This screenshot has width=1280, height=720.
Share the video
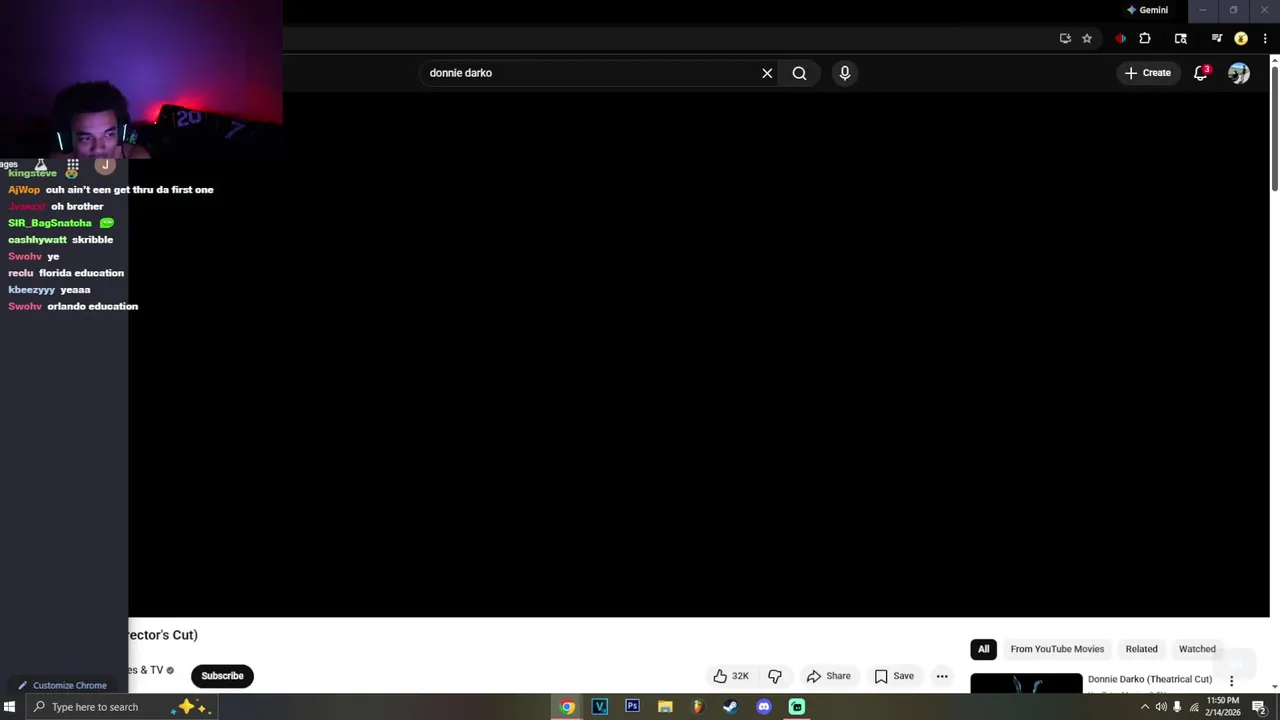[829, 676]
